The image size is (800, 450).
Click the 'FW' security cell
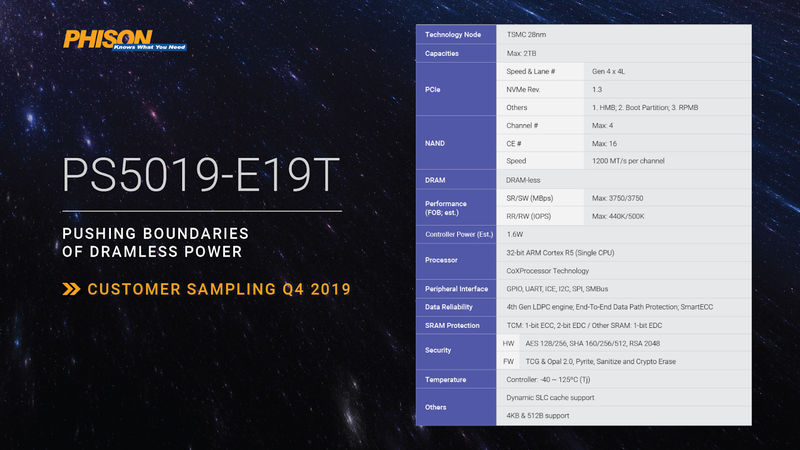tap(508, 361)
